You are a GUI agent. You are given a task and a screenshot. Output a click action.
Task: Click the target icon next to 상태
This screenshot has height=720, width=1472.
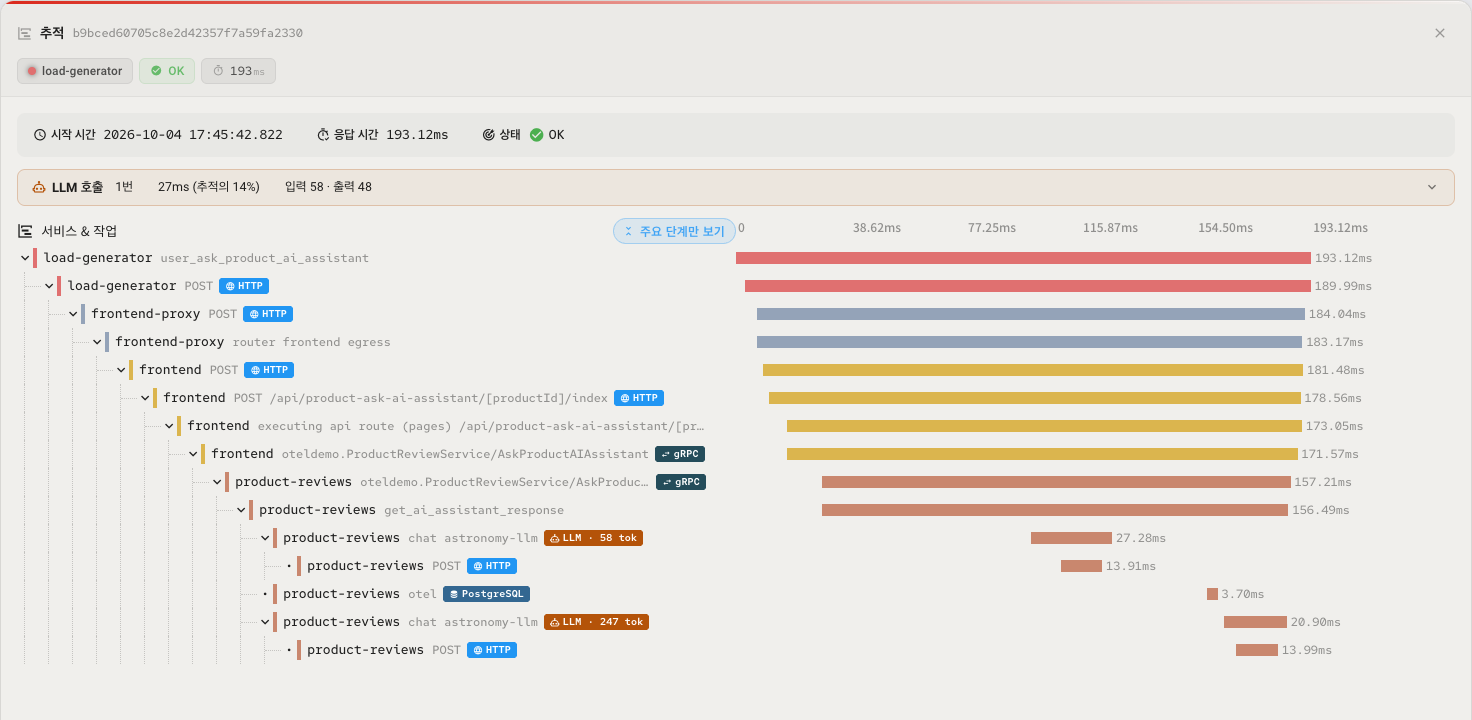click(x=489, y=135)
